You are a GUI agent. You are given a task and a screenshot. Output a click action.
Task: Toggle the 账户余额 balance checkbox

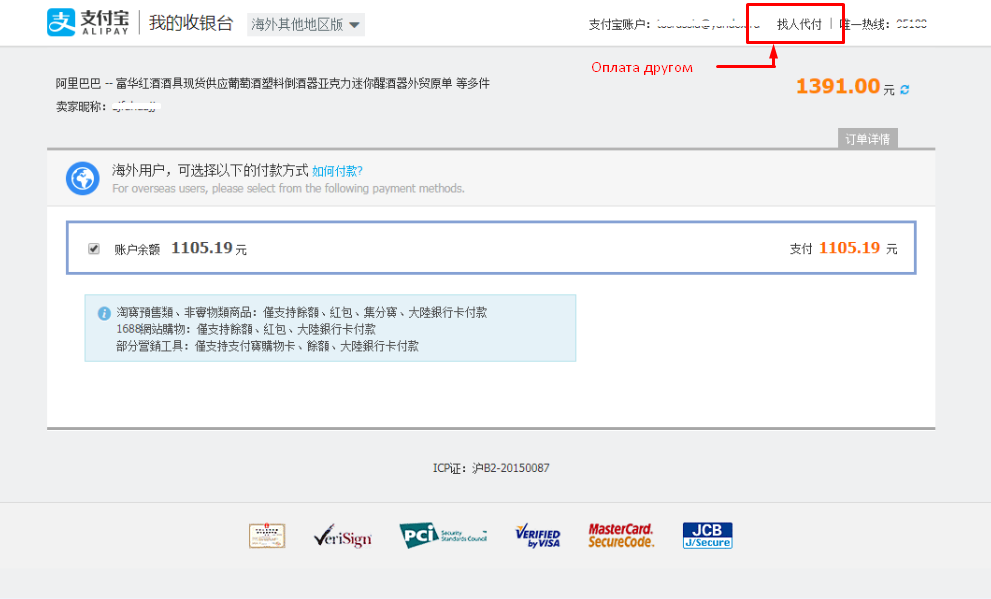(94, 248)
